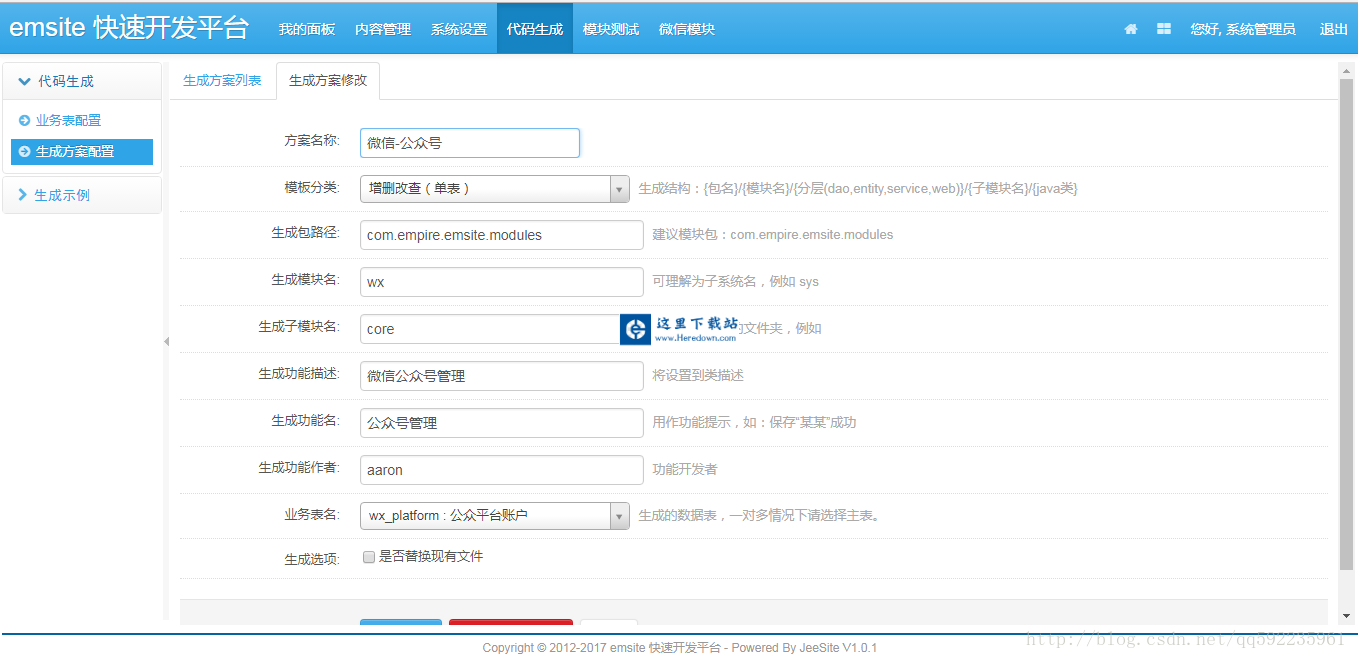Click the arrow icon beside 生成方案配置

tap(24, 152)
